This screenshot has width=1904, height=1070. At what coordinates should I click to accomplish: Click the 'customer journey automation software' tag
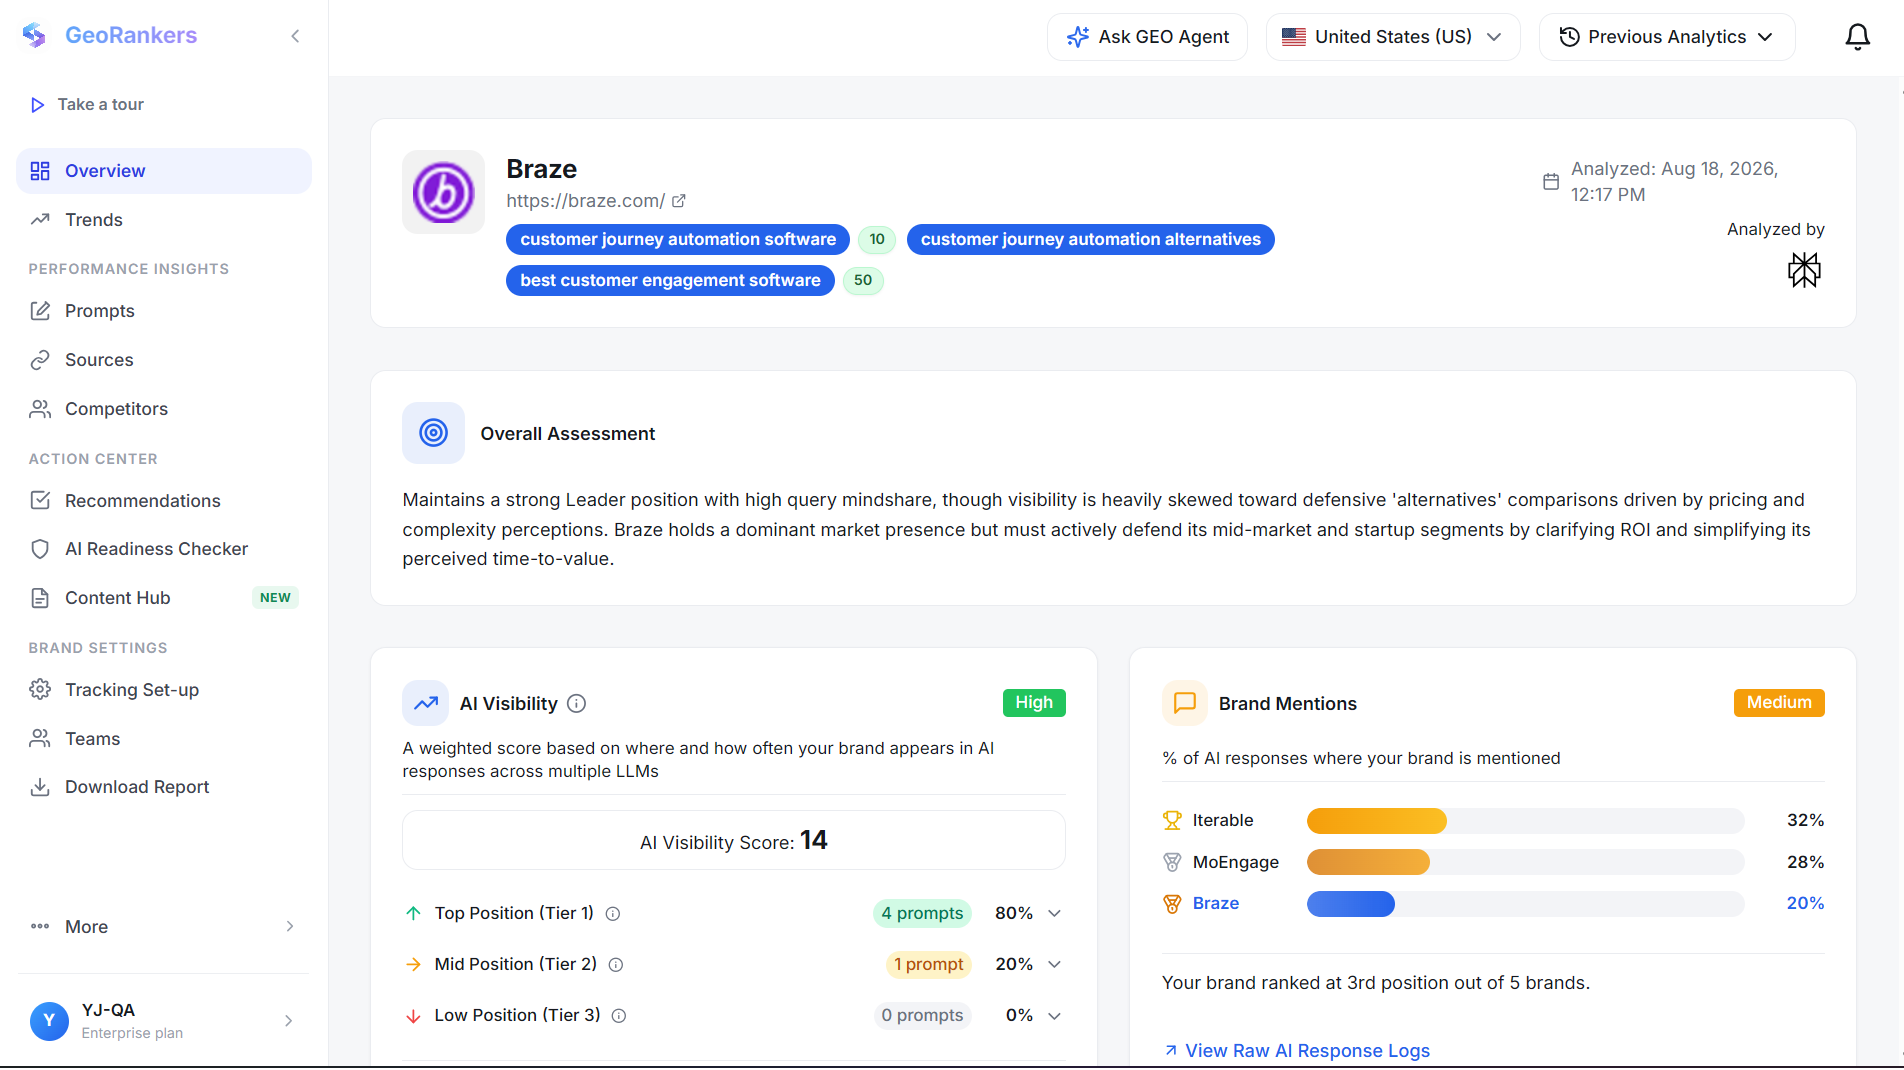click(x=678, y=240)
